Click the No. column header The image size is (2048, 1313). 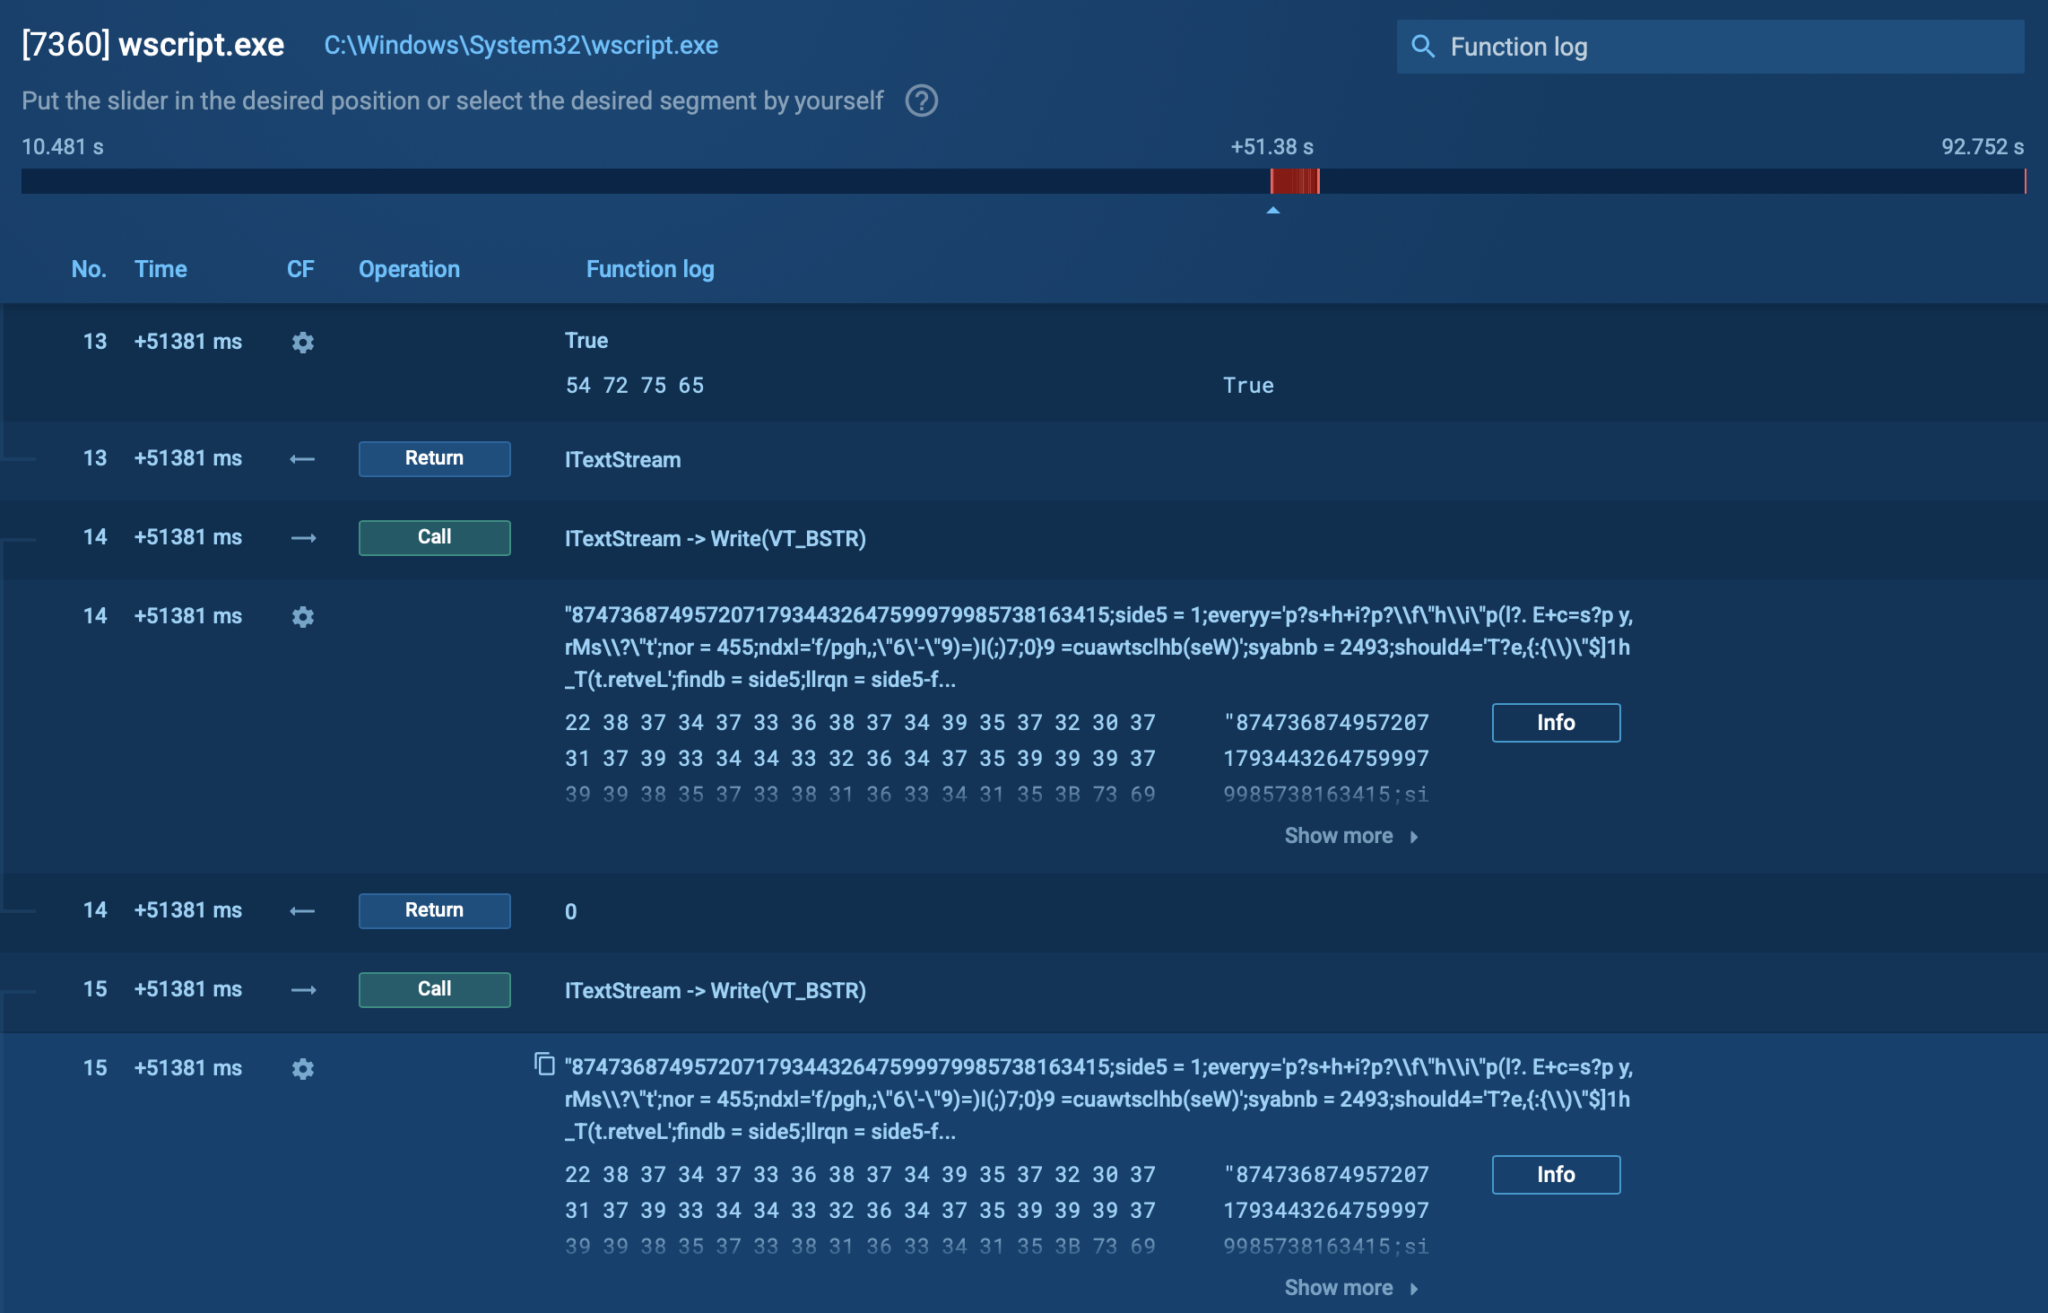pos(88,269)
